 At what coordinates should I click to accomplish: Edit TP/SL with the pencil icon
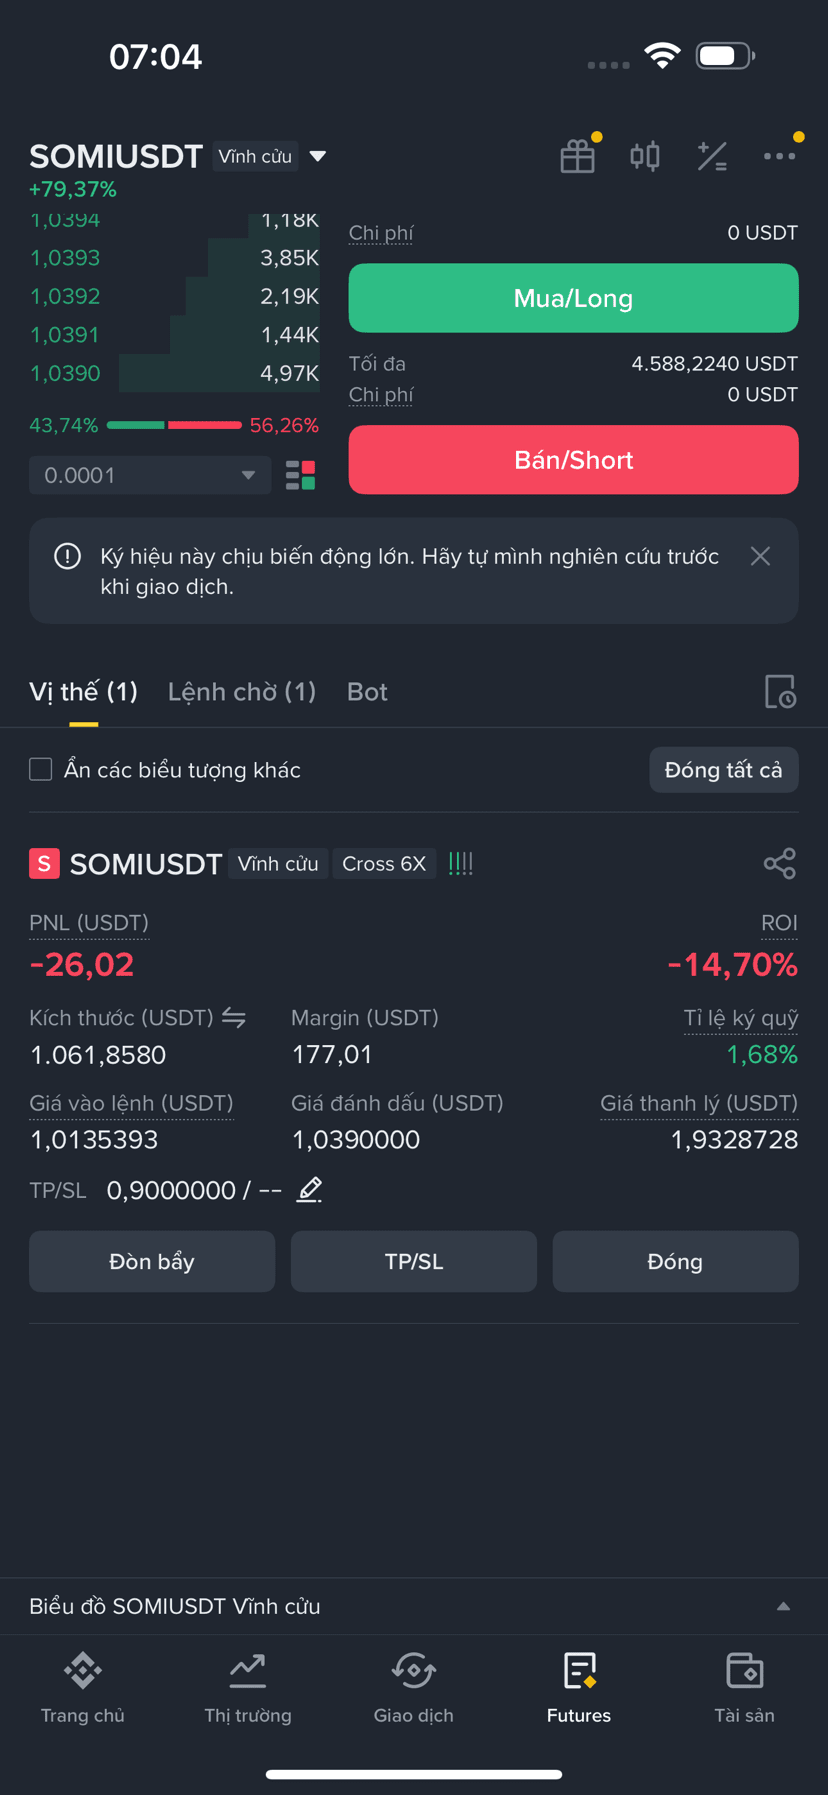(x=310, y=1190)
